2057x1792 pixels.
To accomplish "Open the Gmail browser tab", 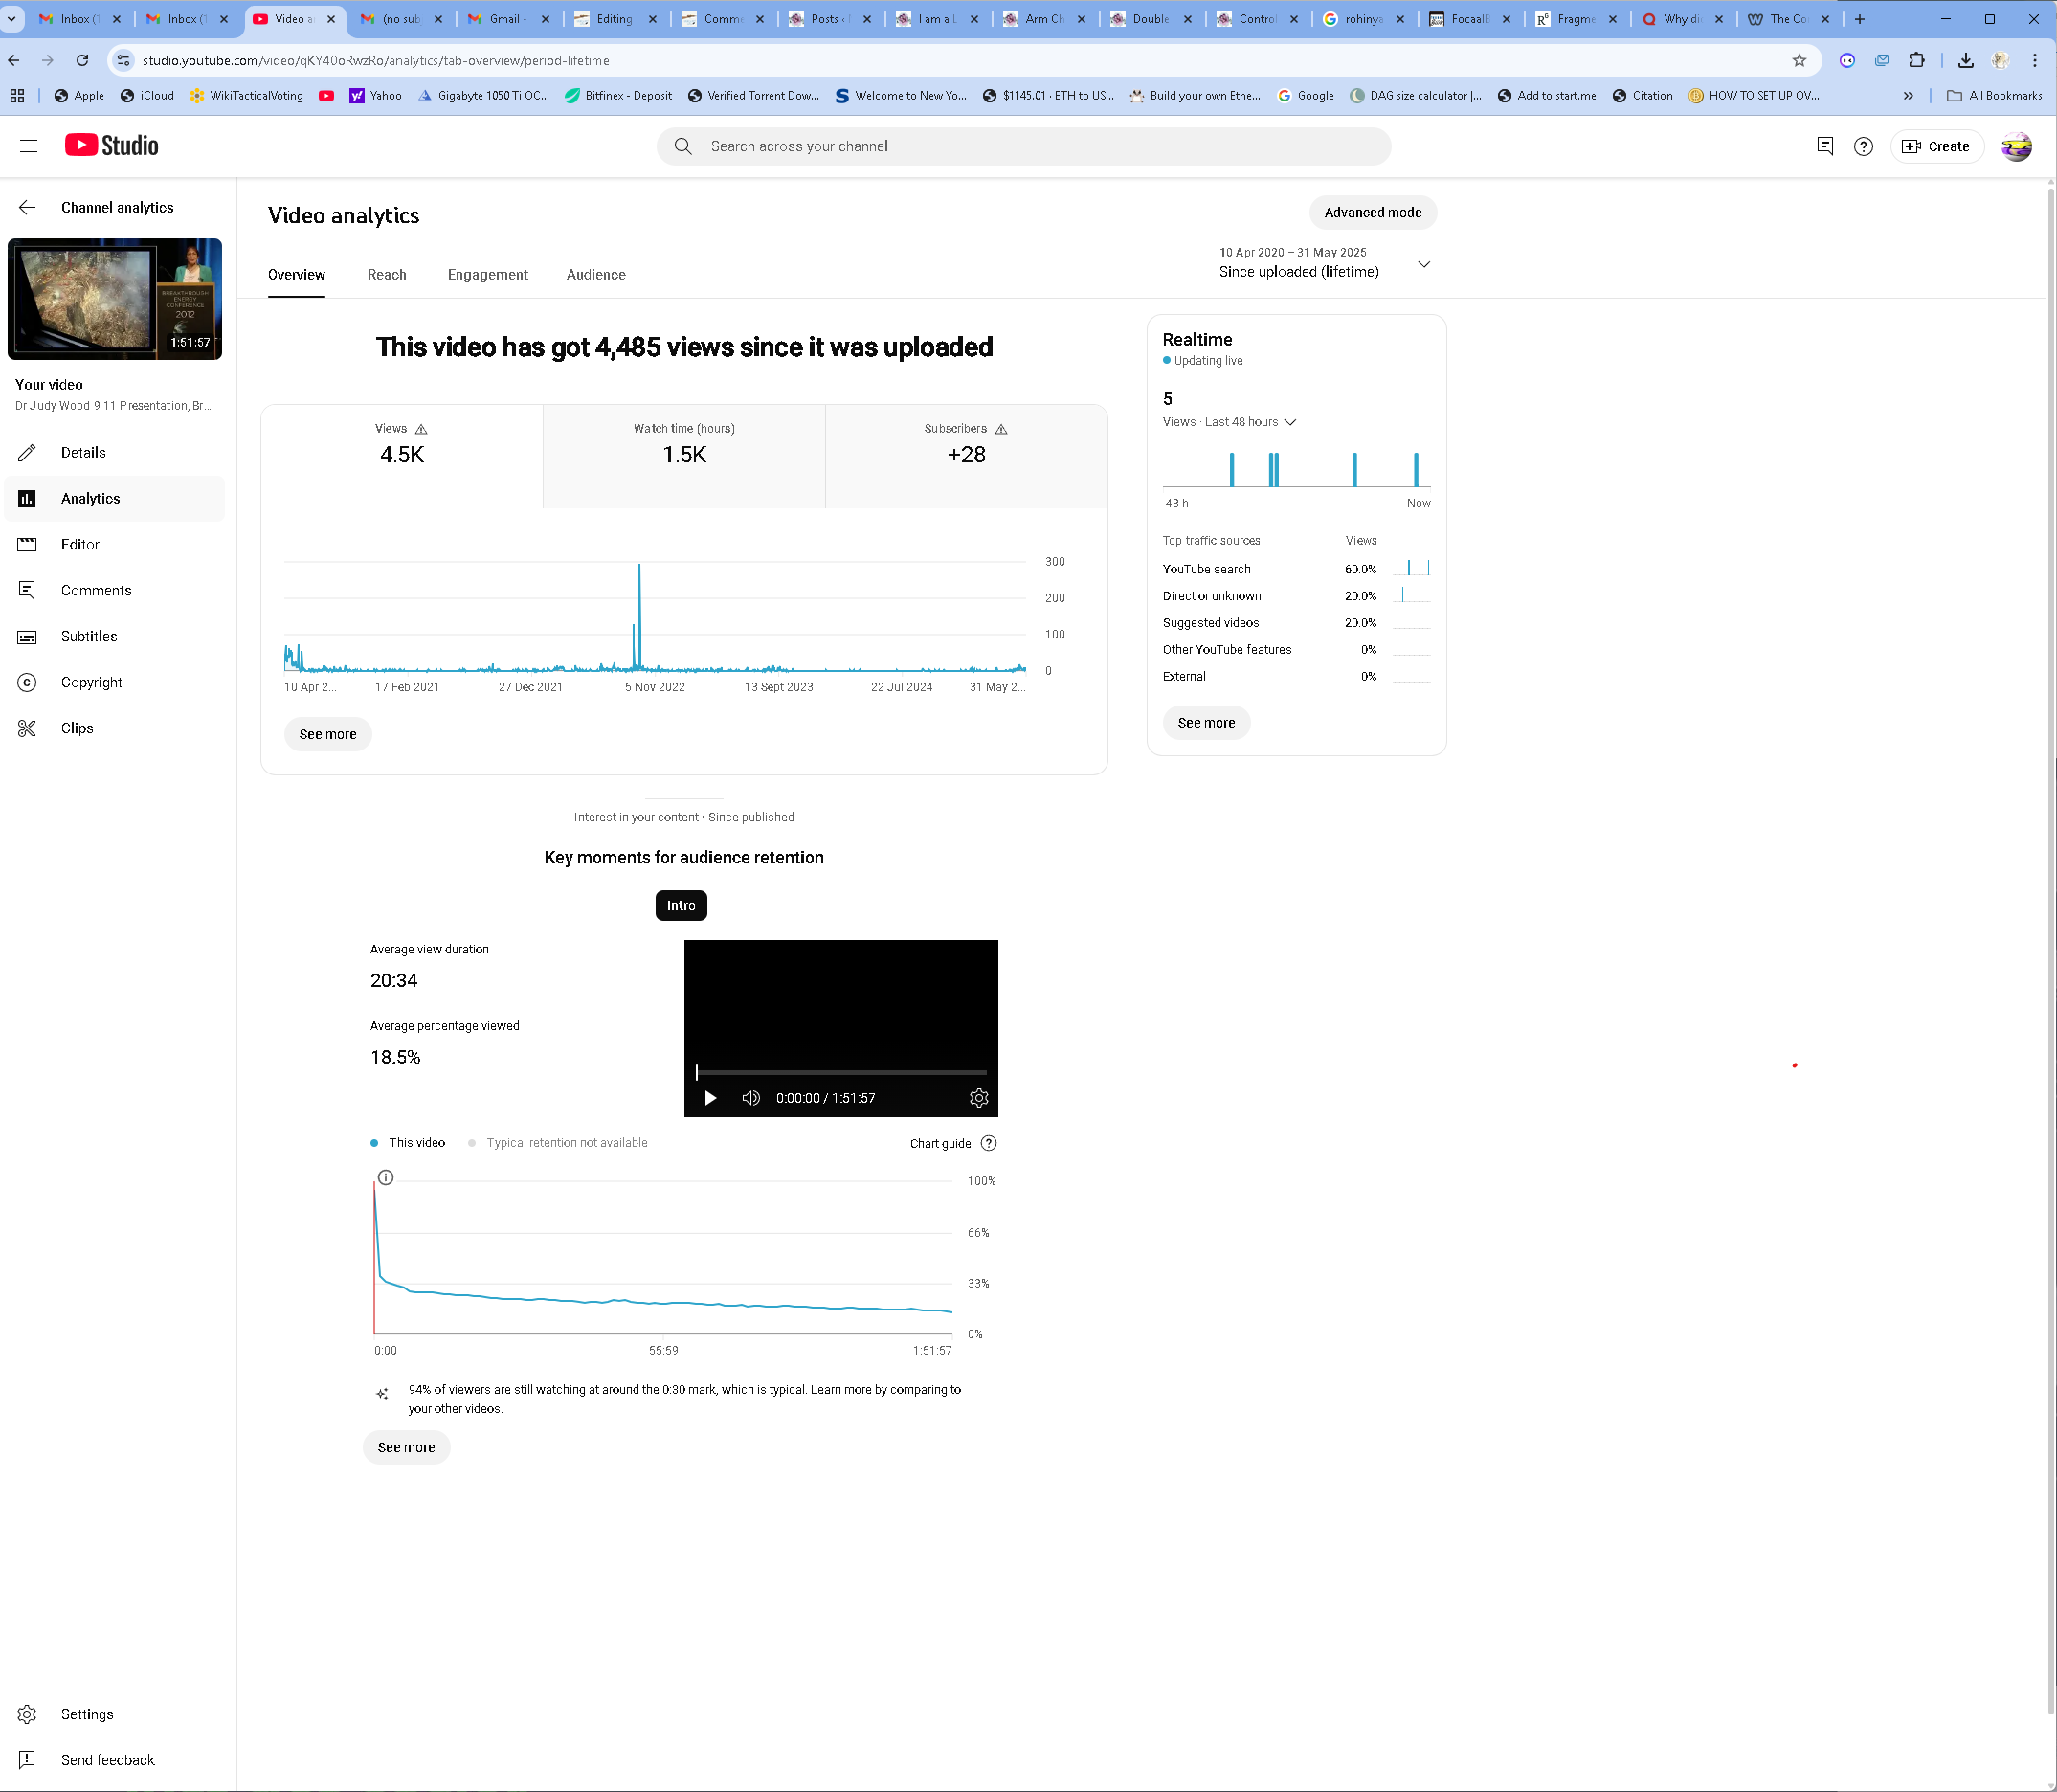I will [x=508, y=19].
